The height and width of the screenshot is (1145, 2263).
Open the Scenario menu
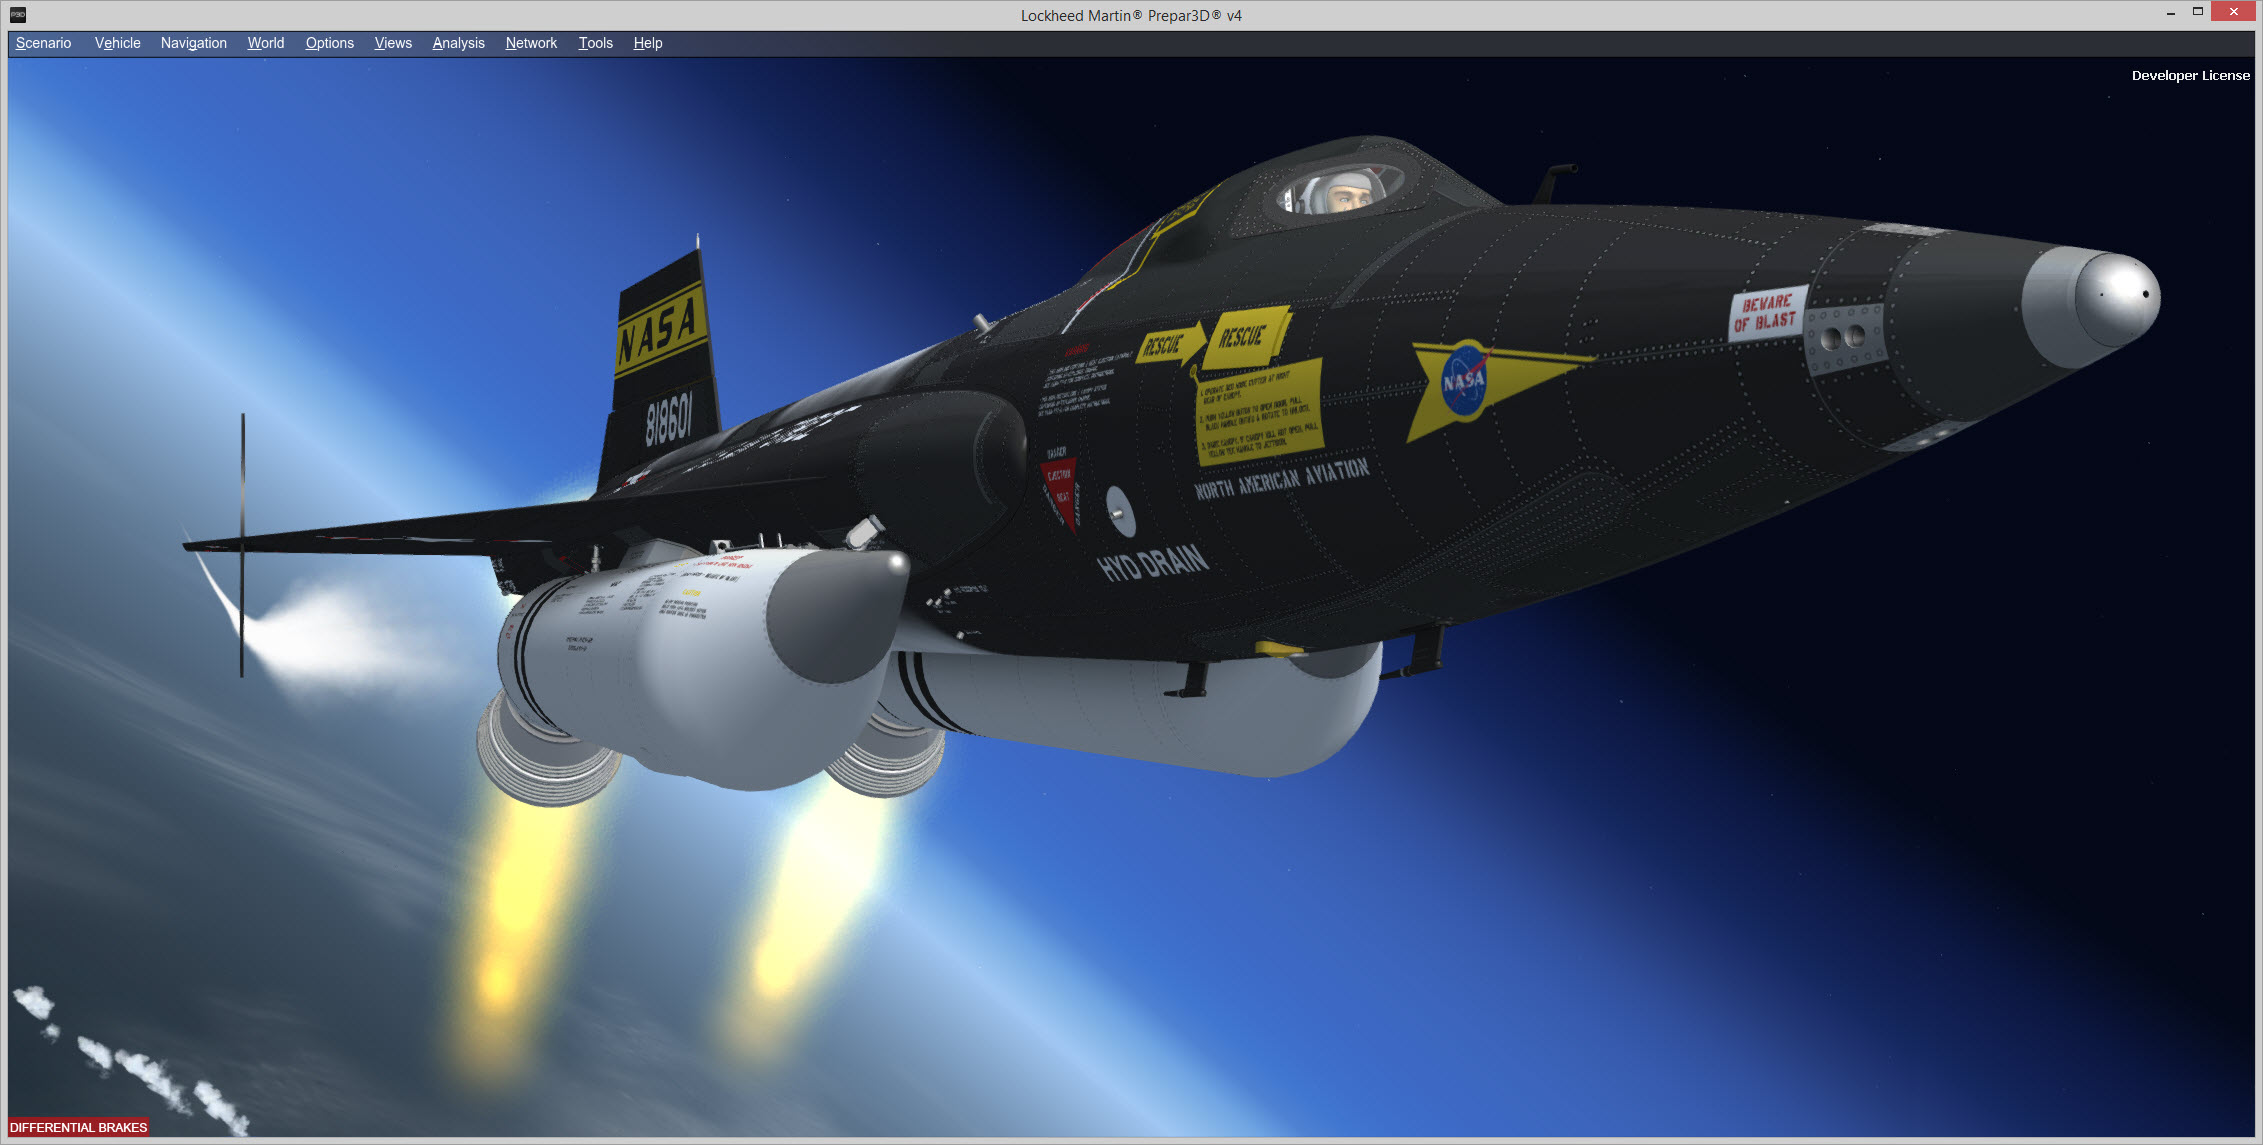[x=43, y=43]
